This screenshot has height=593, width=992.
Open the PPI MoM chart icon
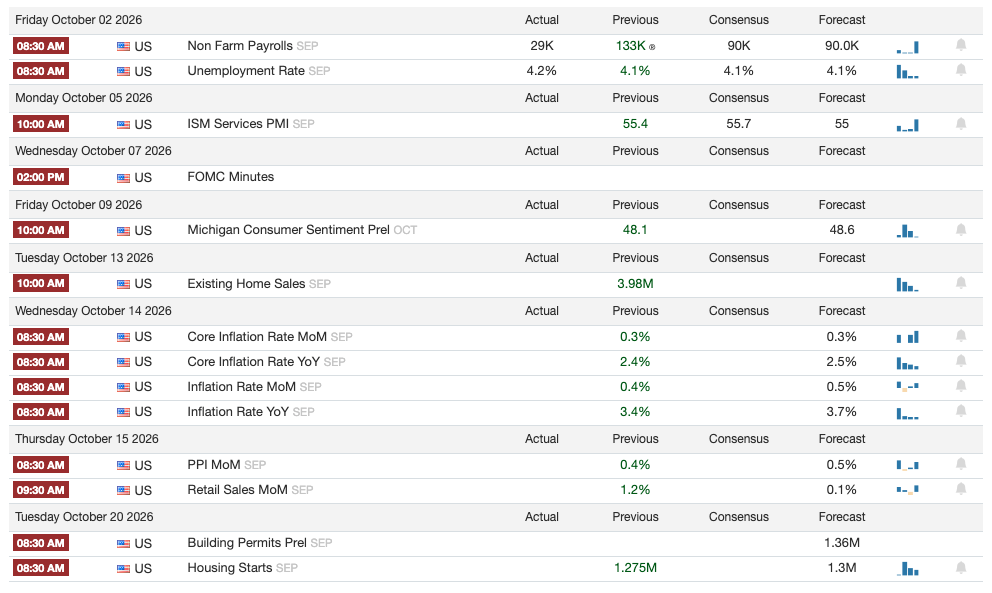coord(907,465)
